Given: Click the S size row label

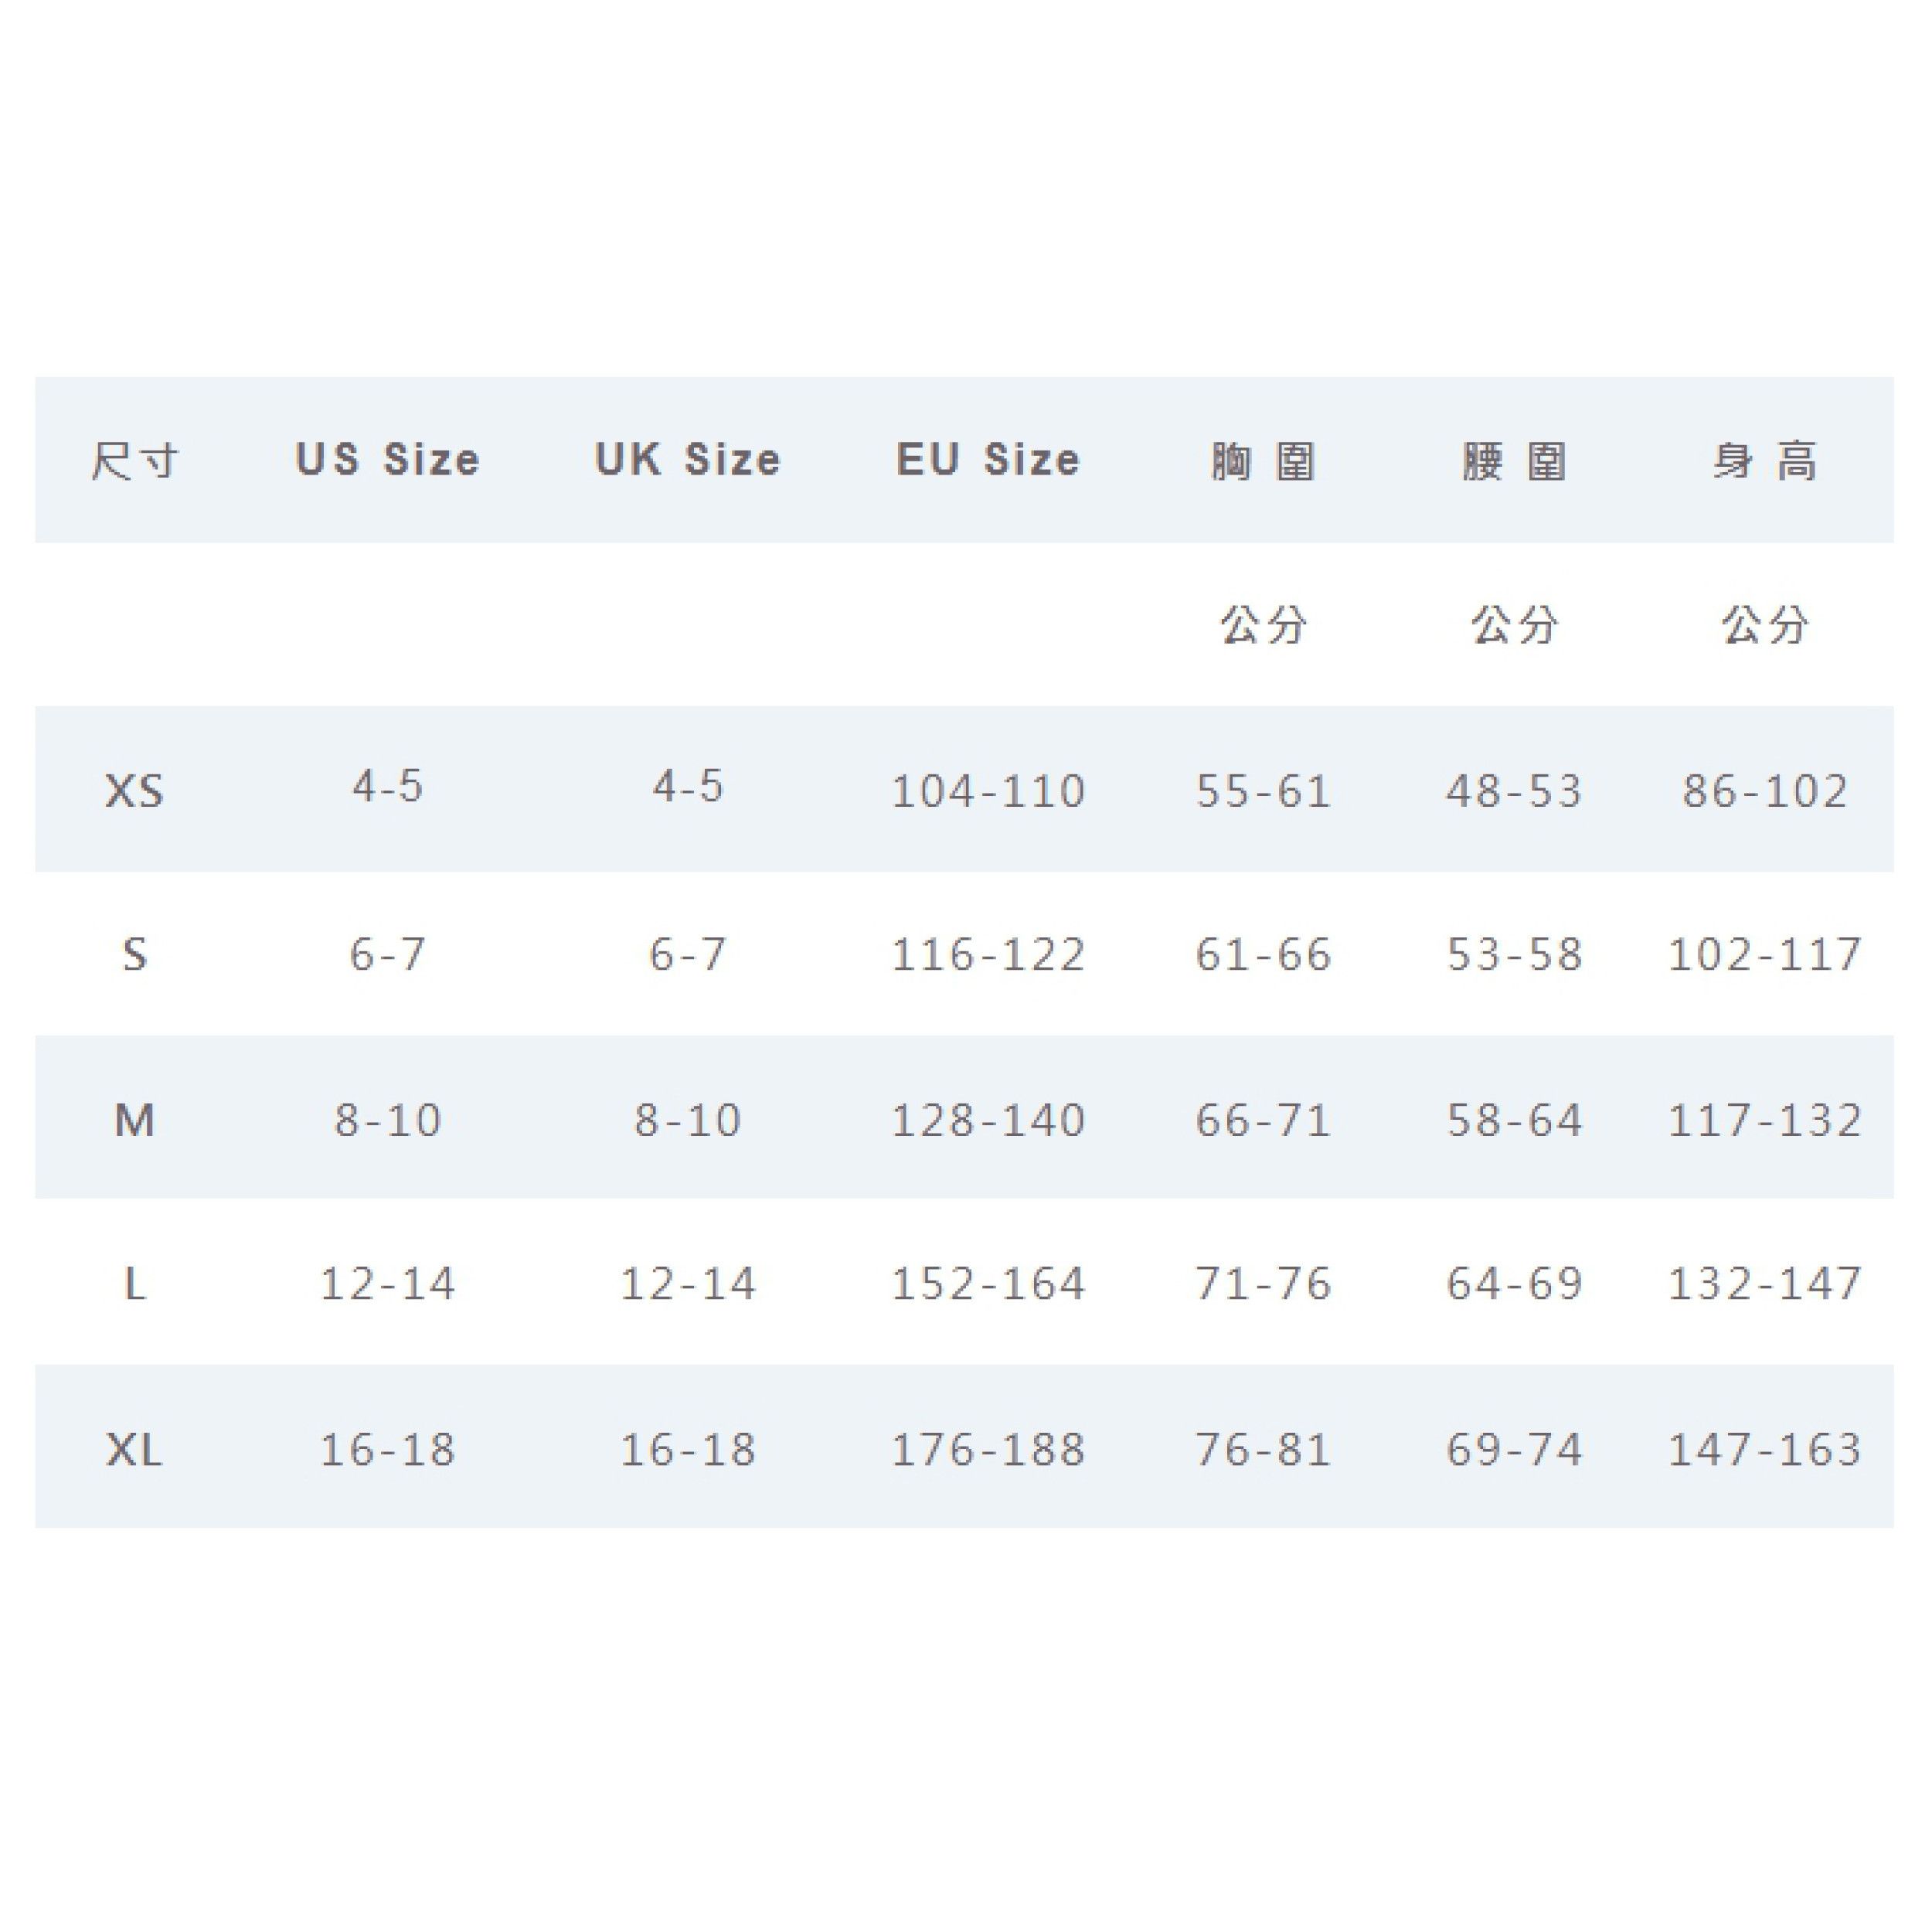Looking at the screenshot, I should point(135,955).
